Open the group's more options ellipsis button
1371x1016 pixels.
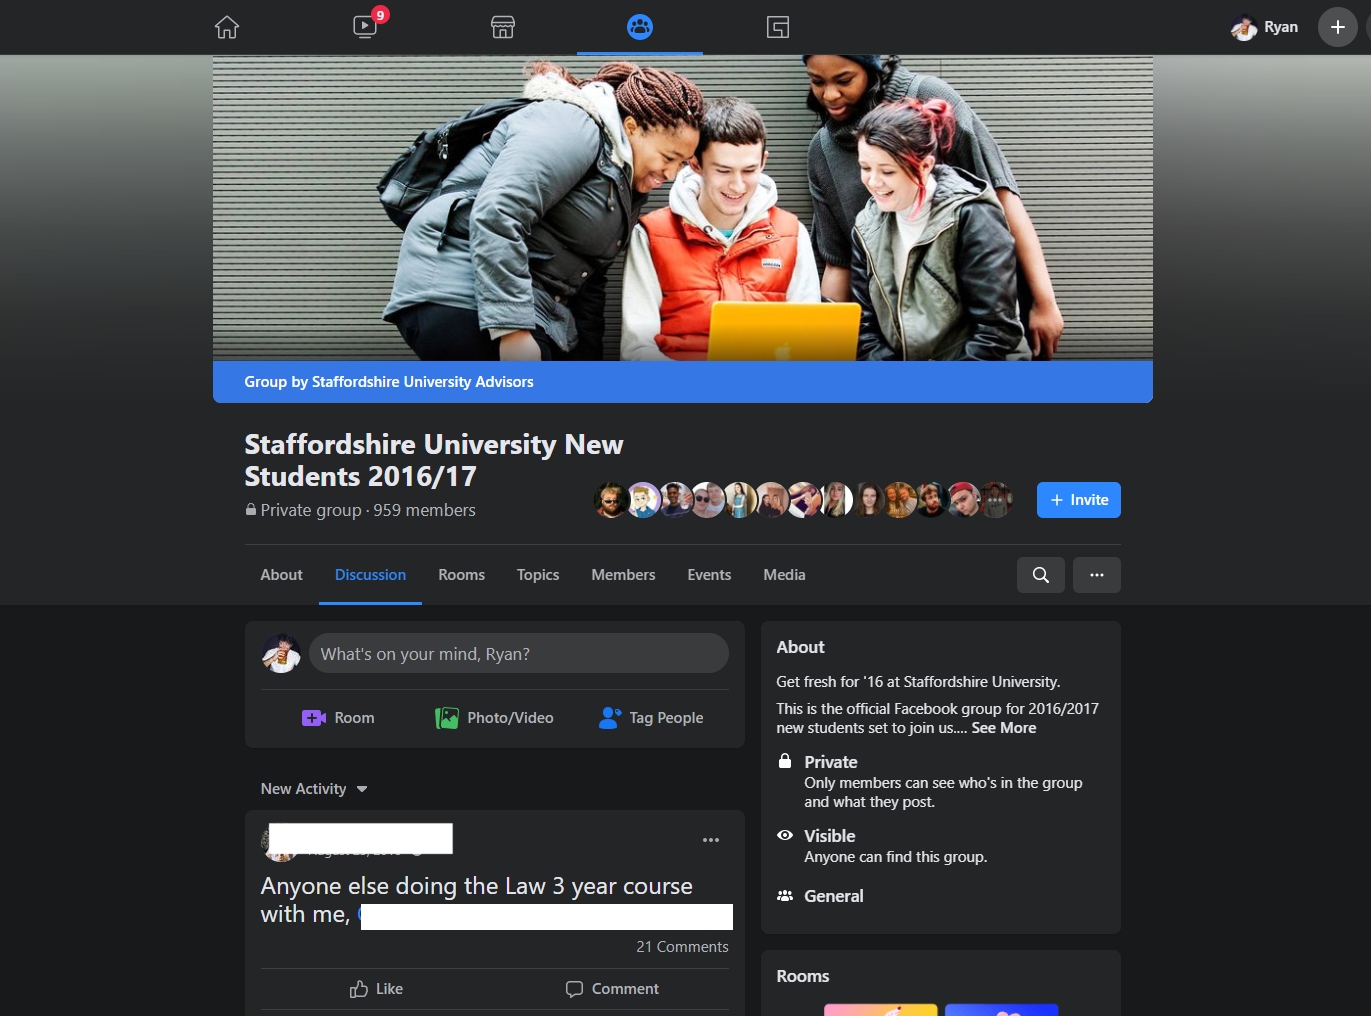click(1097, 575)
